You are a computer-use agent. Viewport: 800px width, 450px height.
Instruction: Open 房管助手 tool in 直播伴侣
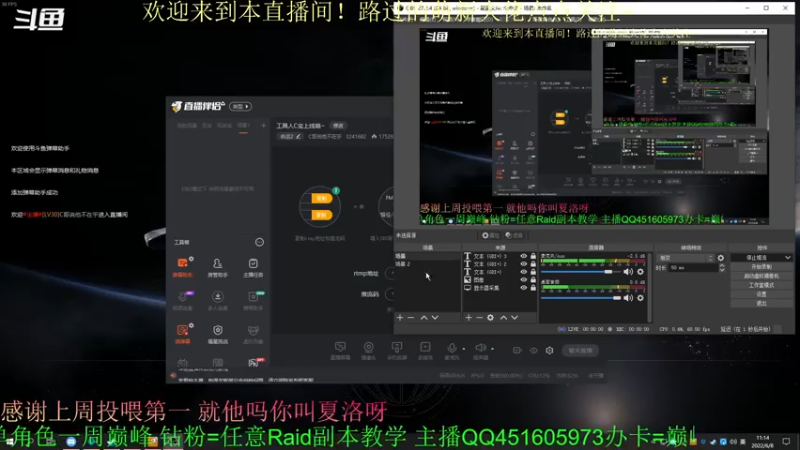pos(218,267)
